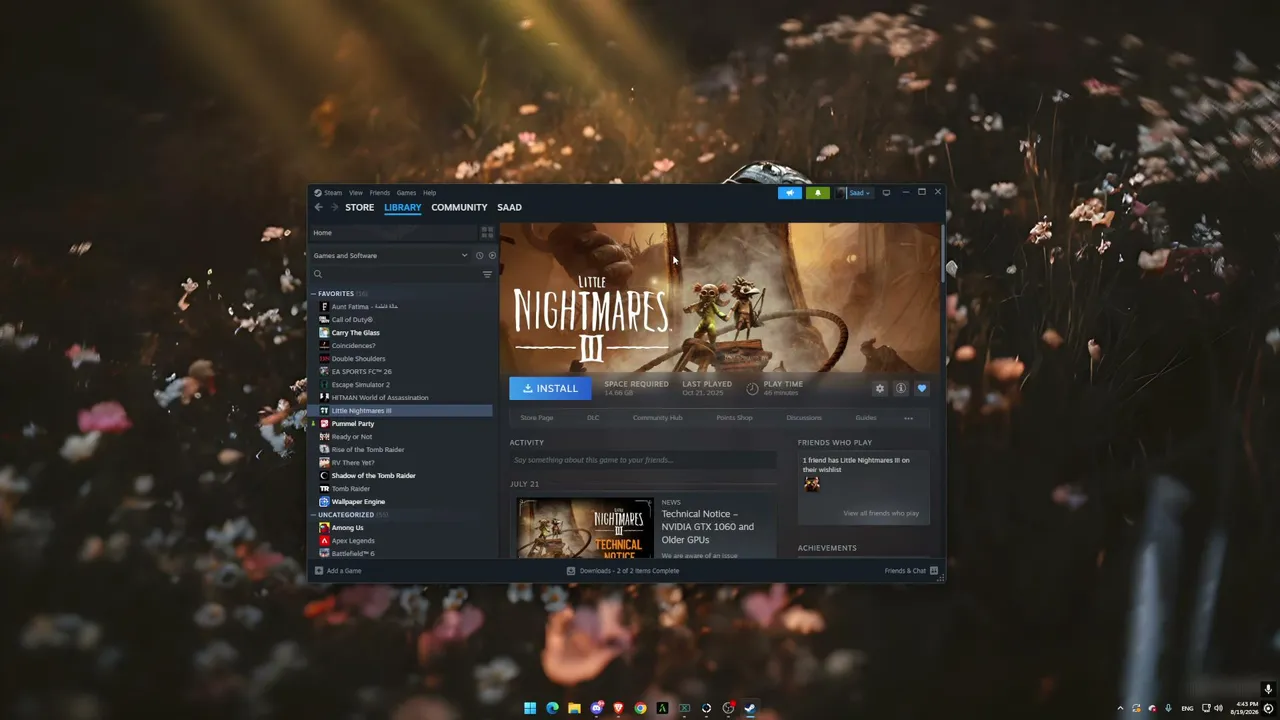Open the DLC link
The width and height of the screenshot is (1280, 720).
pyautogui.click(x=593, y=418)
